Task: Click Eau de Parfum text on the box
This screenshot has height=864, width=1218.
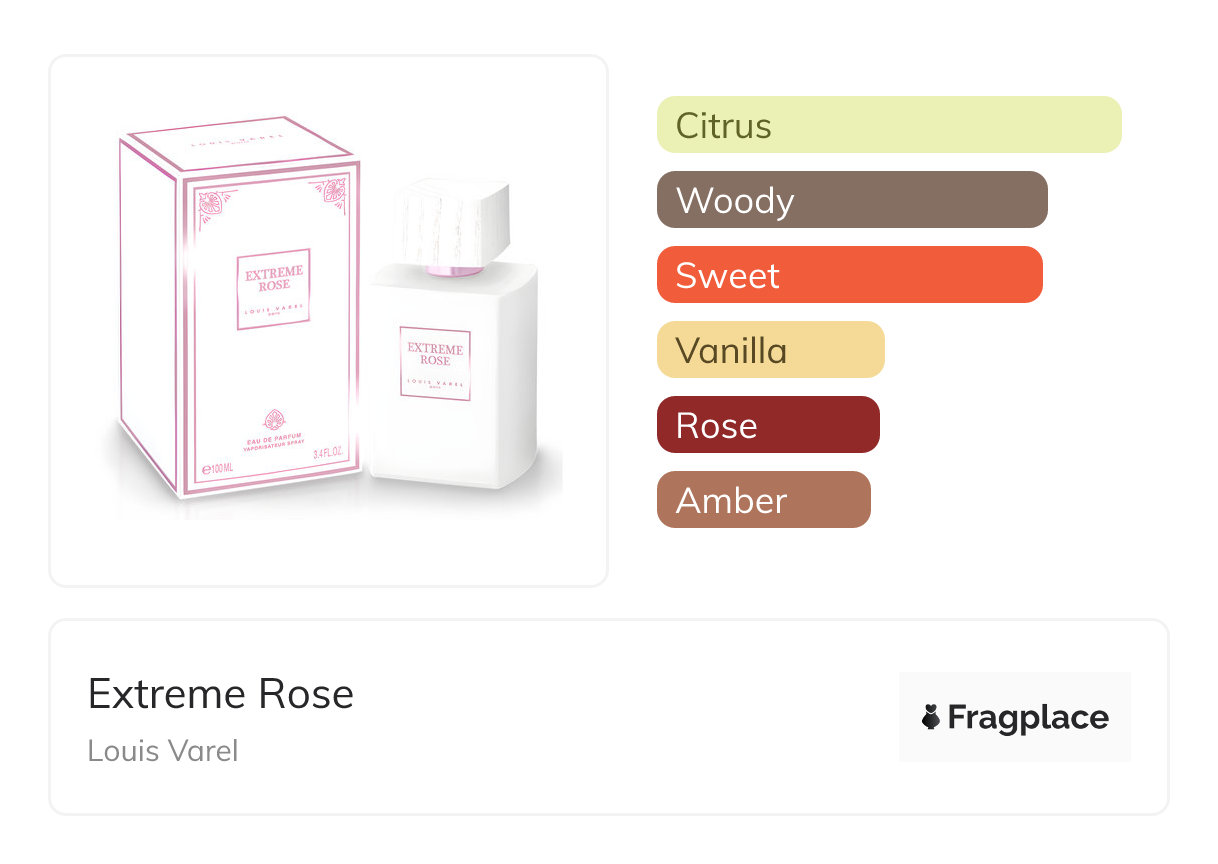Action: (x=272, y=441)
